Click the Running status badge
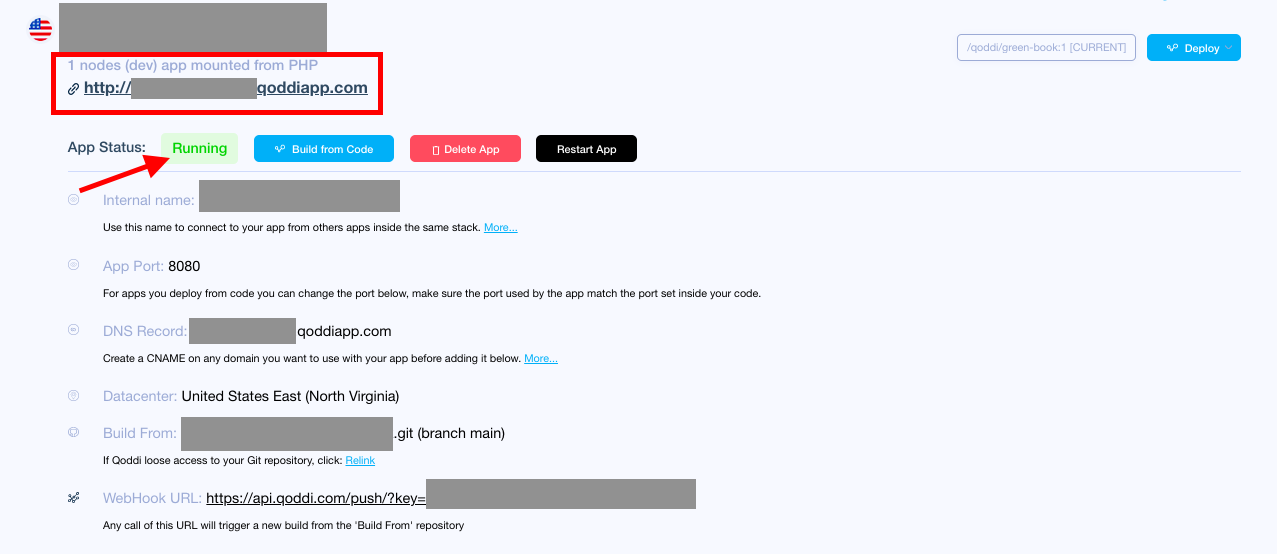The height and width of the screenshot is (554, 1277). tap(200, 148)
